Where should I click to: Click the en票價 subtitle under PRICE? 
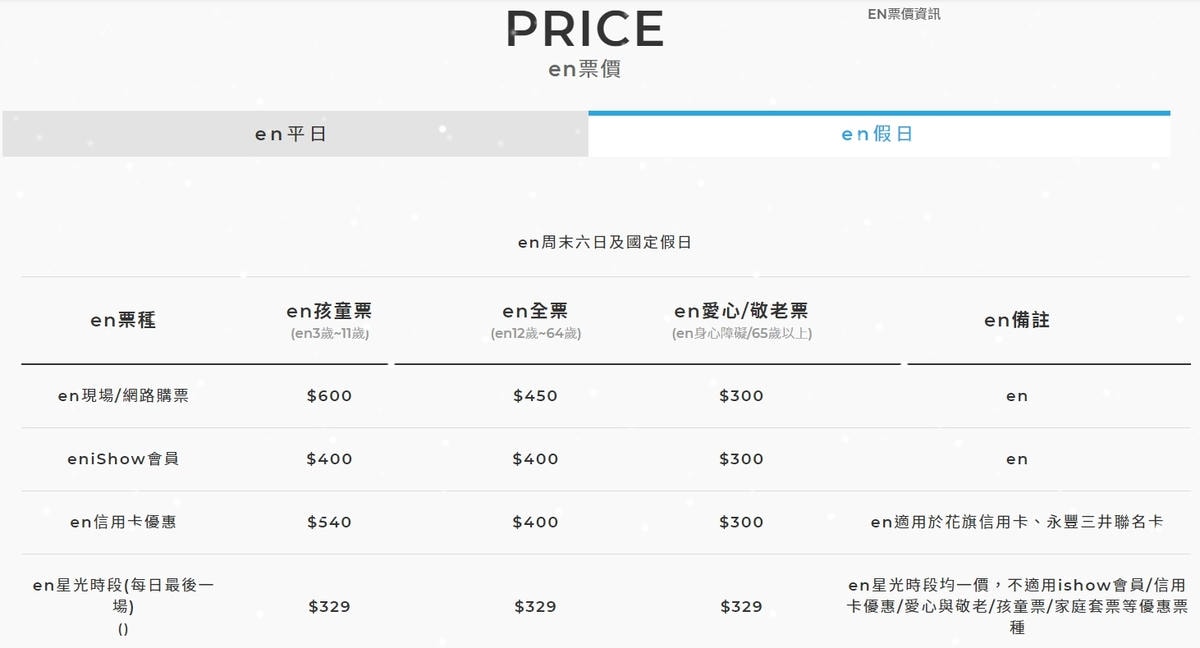point(585,70)
